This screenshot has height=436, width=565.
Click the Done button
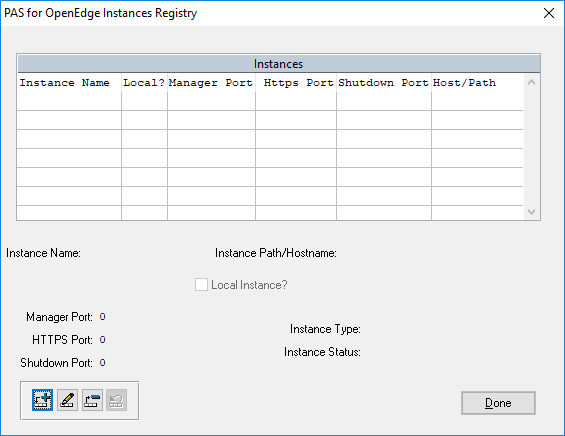[498, 403]
